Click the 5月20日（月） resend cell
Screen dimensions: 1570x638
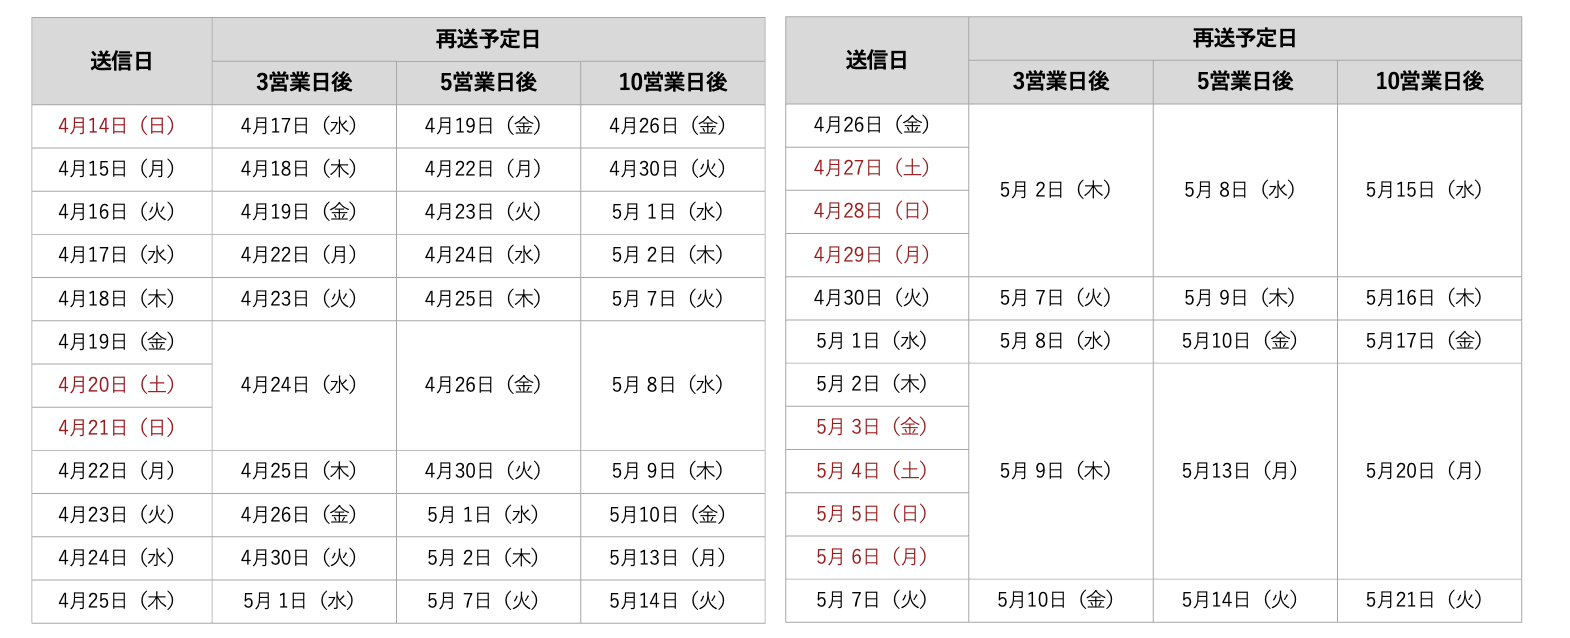(1429, 471)
